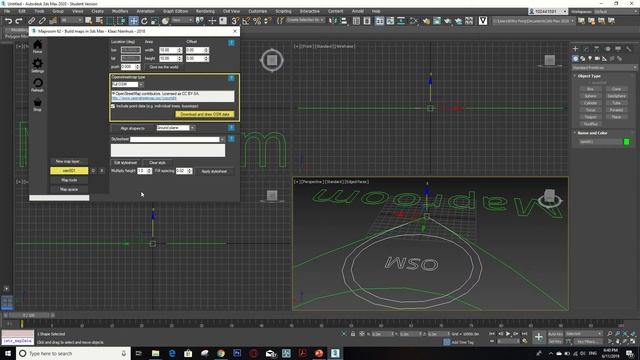Open the Windows Start menu

click(x=8, y=353)
